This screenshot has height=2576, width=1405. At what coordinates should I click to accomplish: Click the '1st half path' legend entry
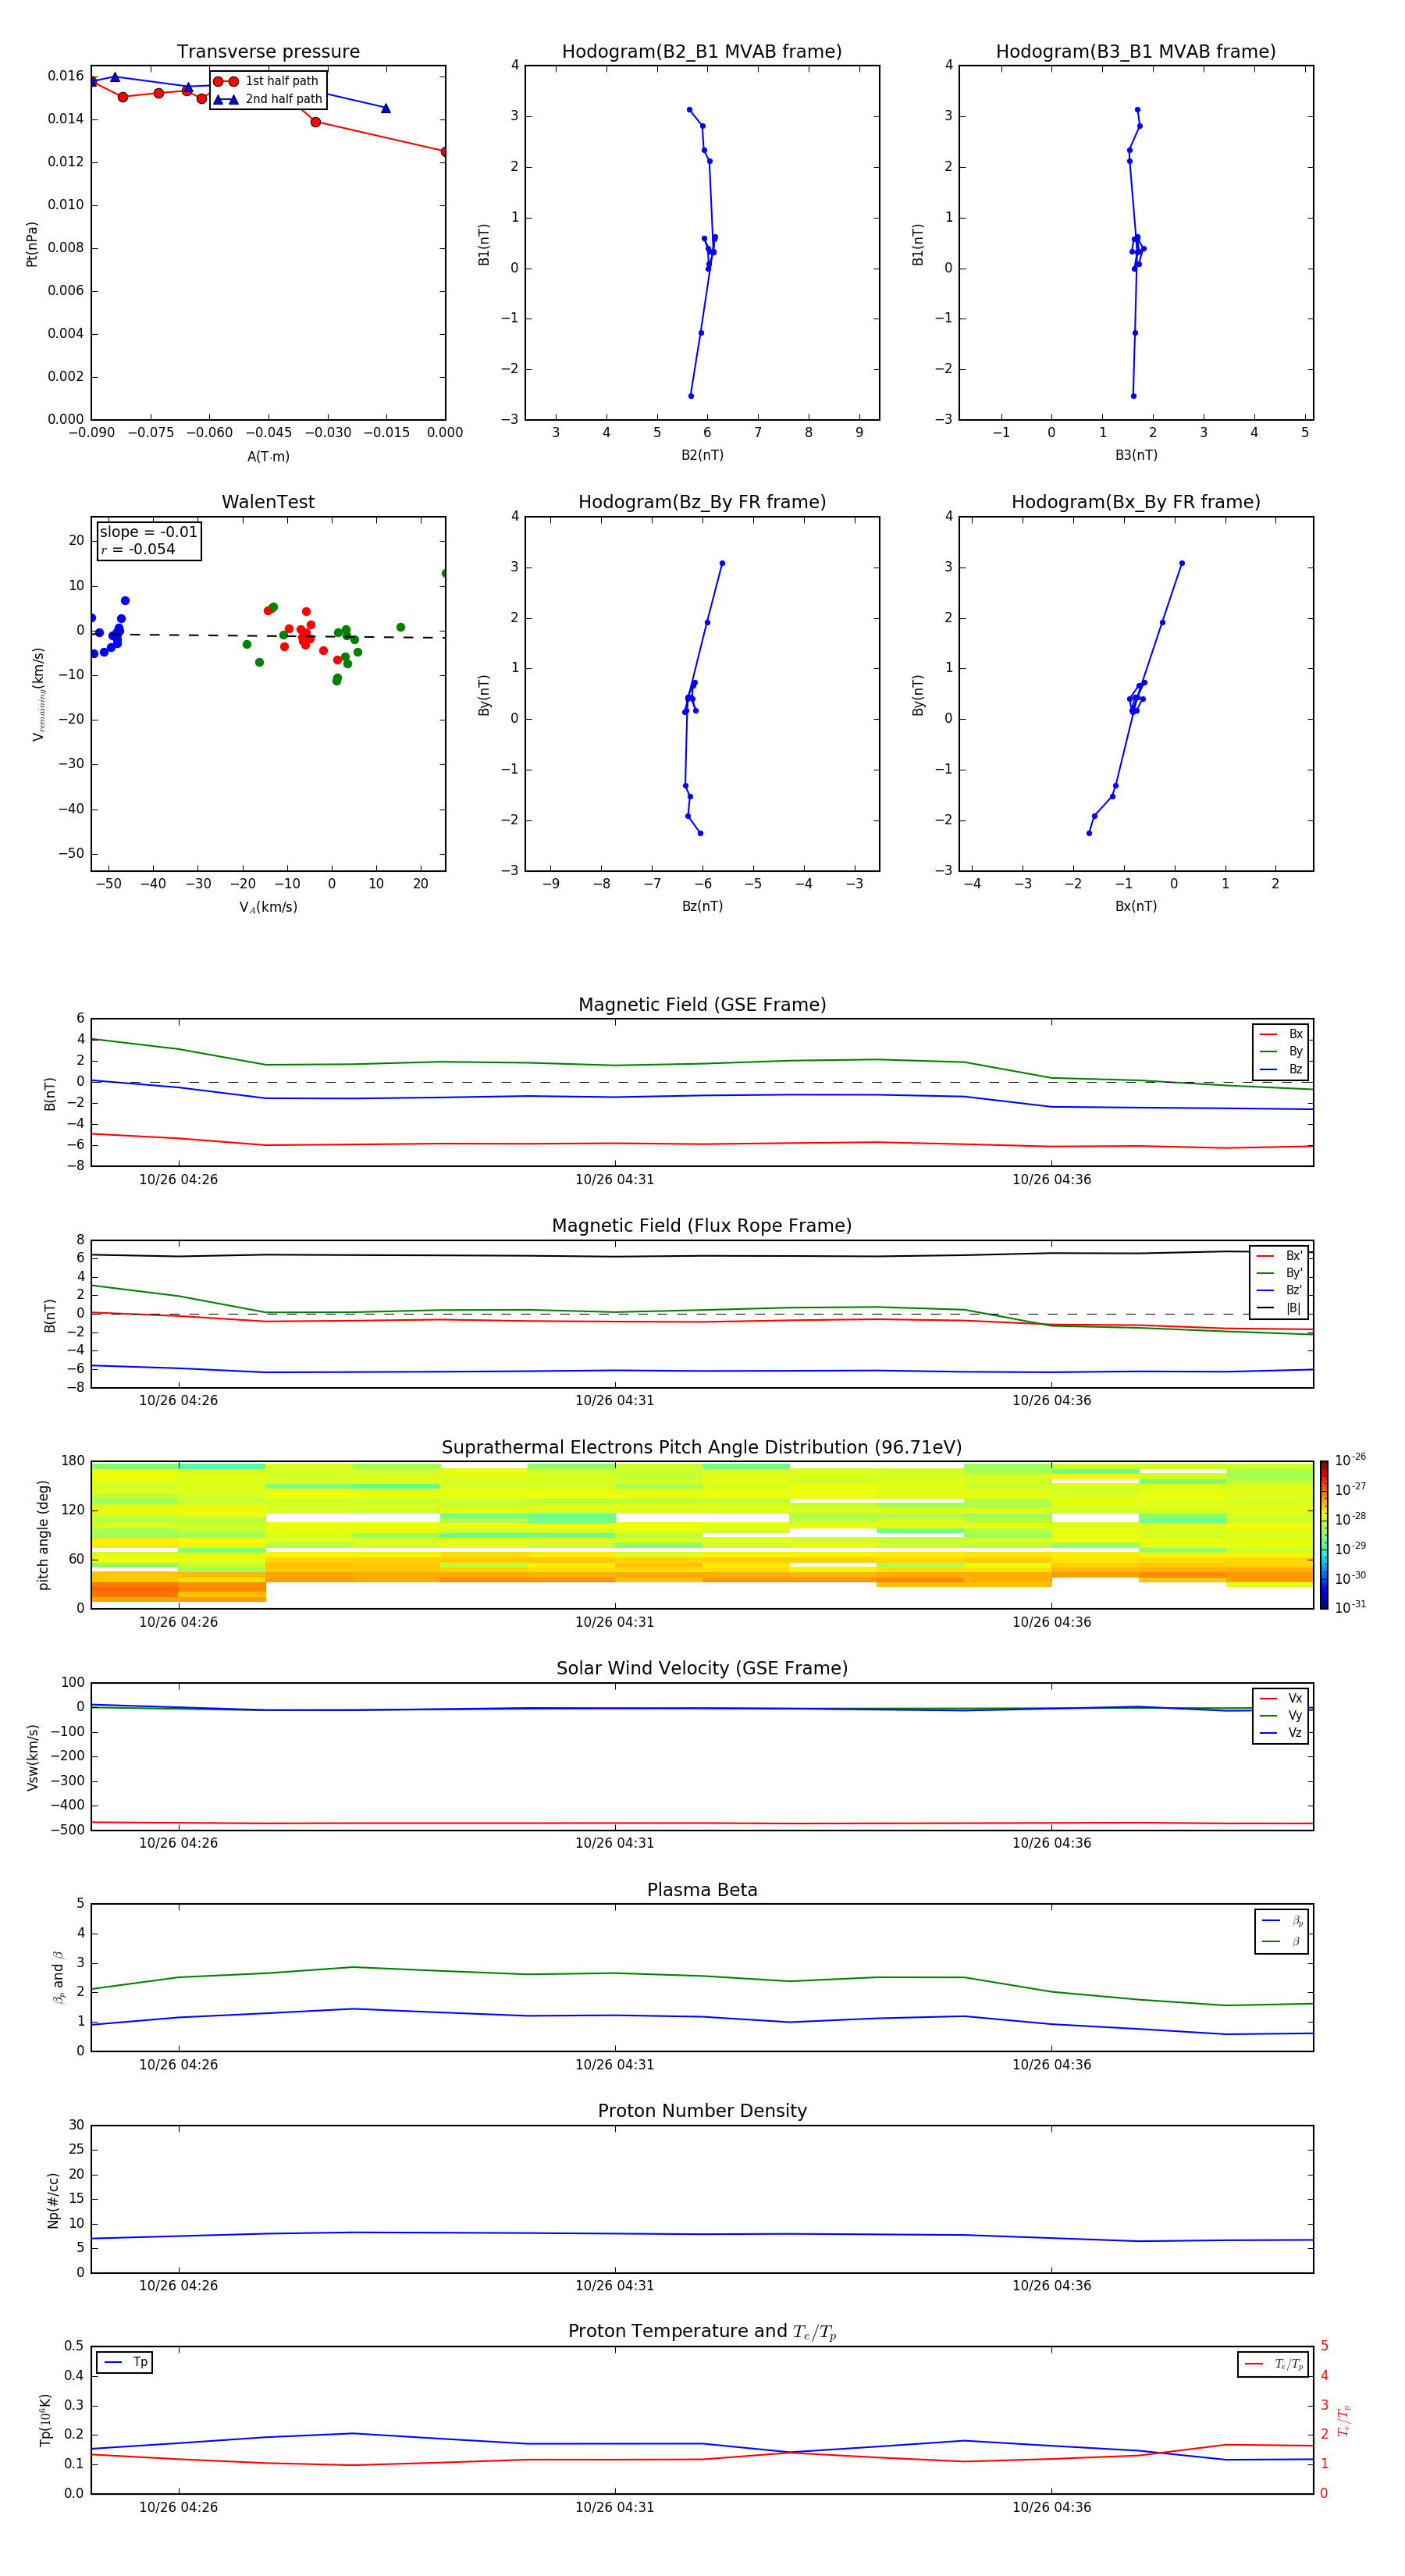coord(267,81)
